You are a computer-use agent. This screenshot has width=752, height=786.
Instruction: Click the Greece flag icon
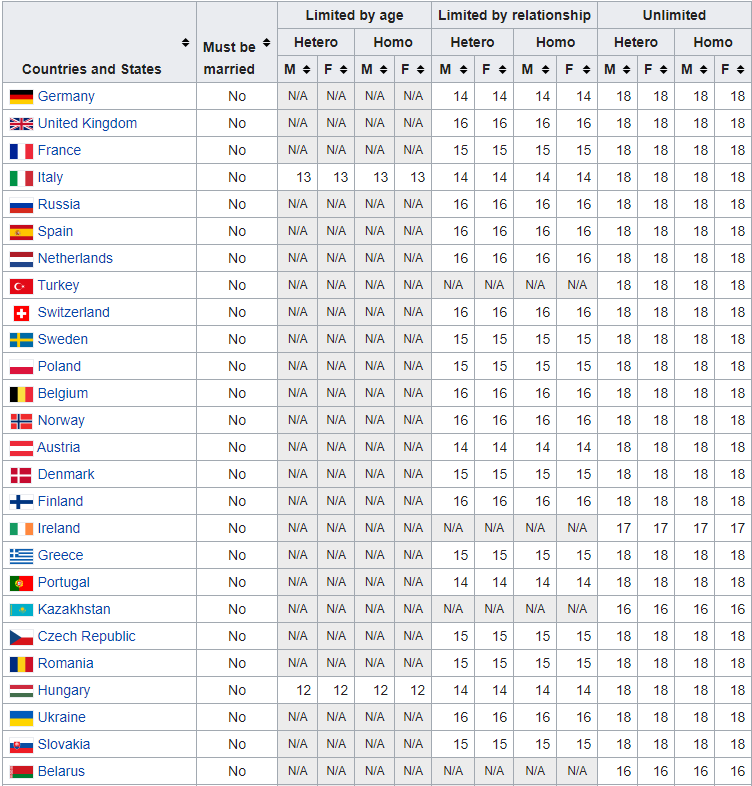click(x=21, y=556)
